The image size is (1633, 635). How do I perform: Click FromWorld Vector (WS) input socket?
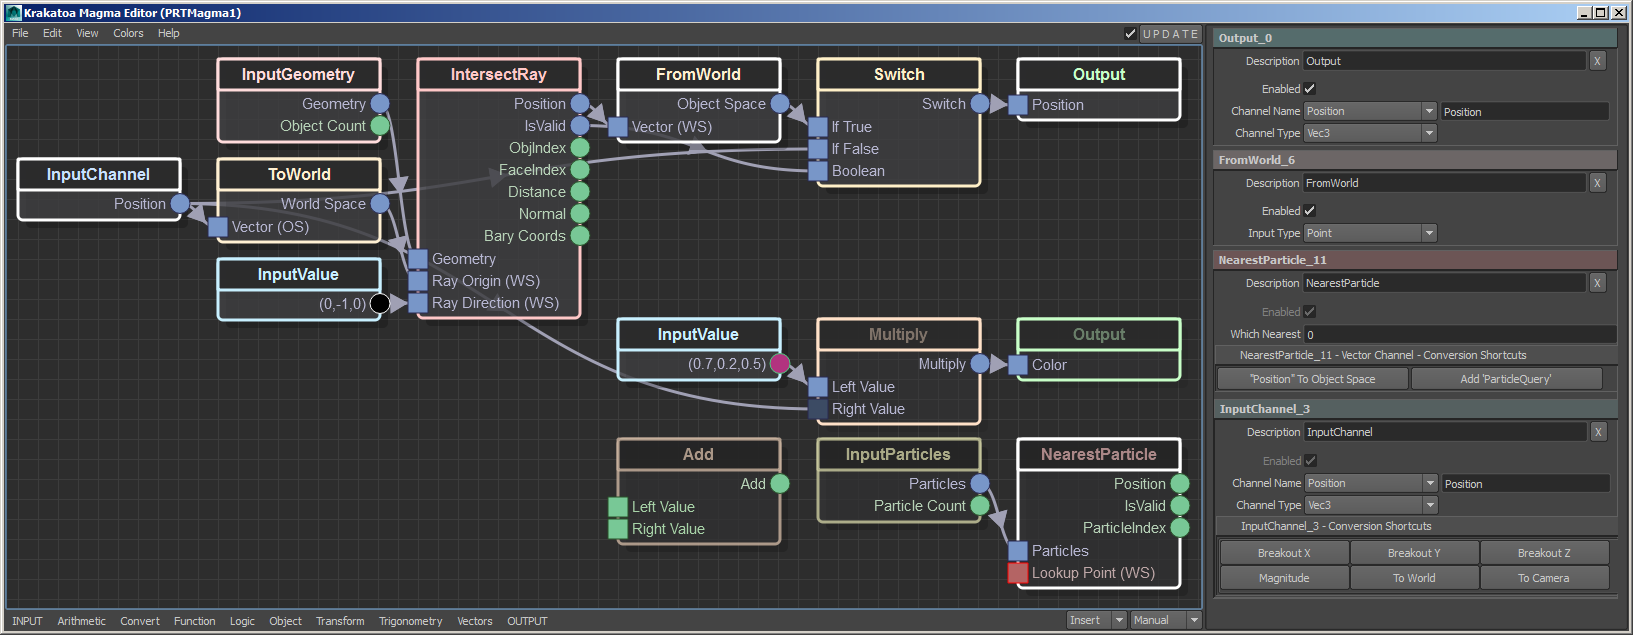(x=618, y=127)
